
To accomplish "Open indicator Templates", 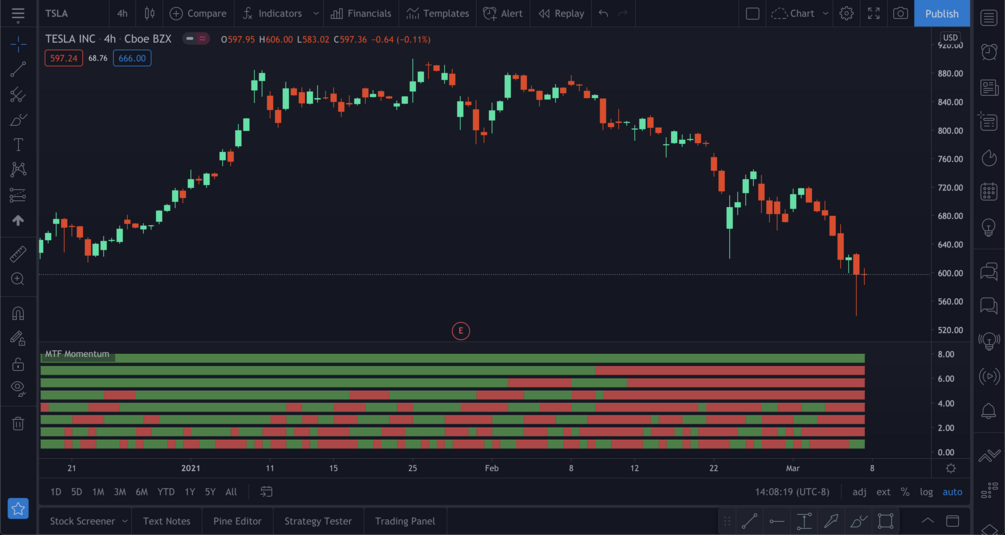I will 438,13.
